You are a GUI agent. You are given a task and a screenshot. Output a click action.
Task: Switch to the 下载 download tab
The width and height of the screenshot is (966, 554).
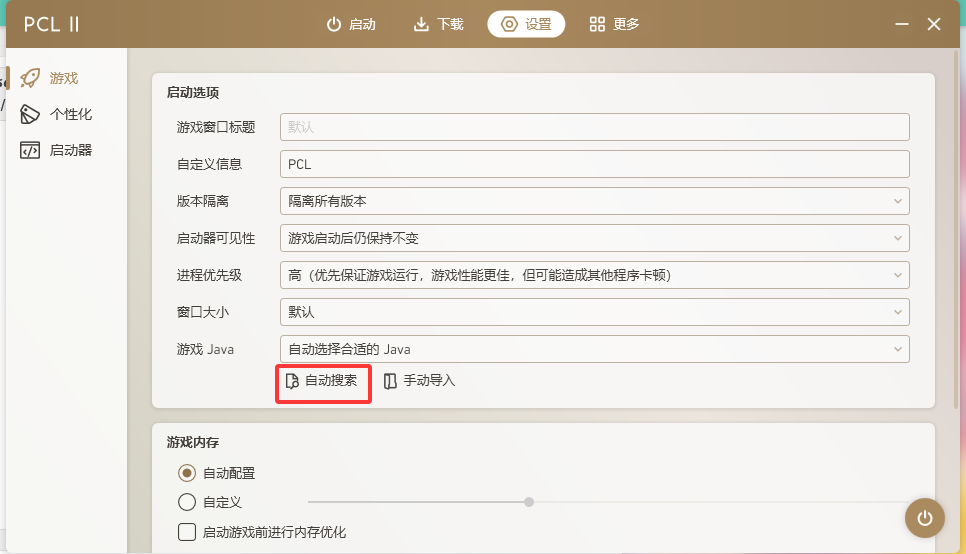coord(438,24)
